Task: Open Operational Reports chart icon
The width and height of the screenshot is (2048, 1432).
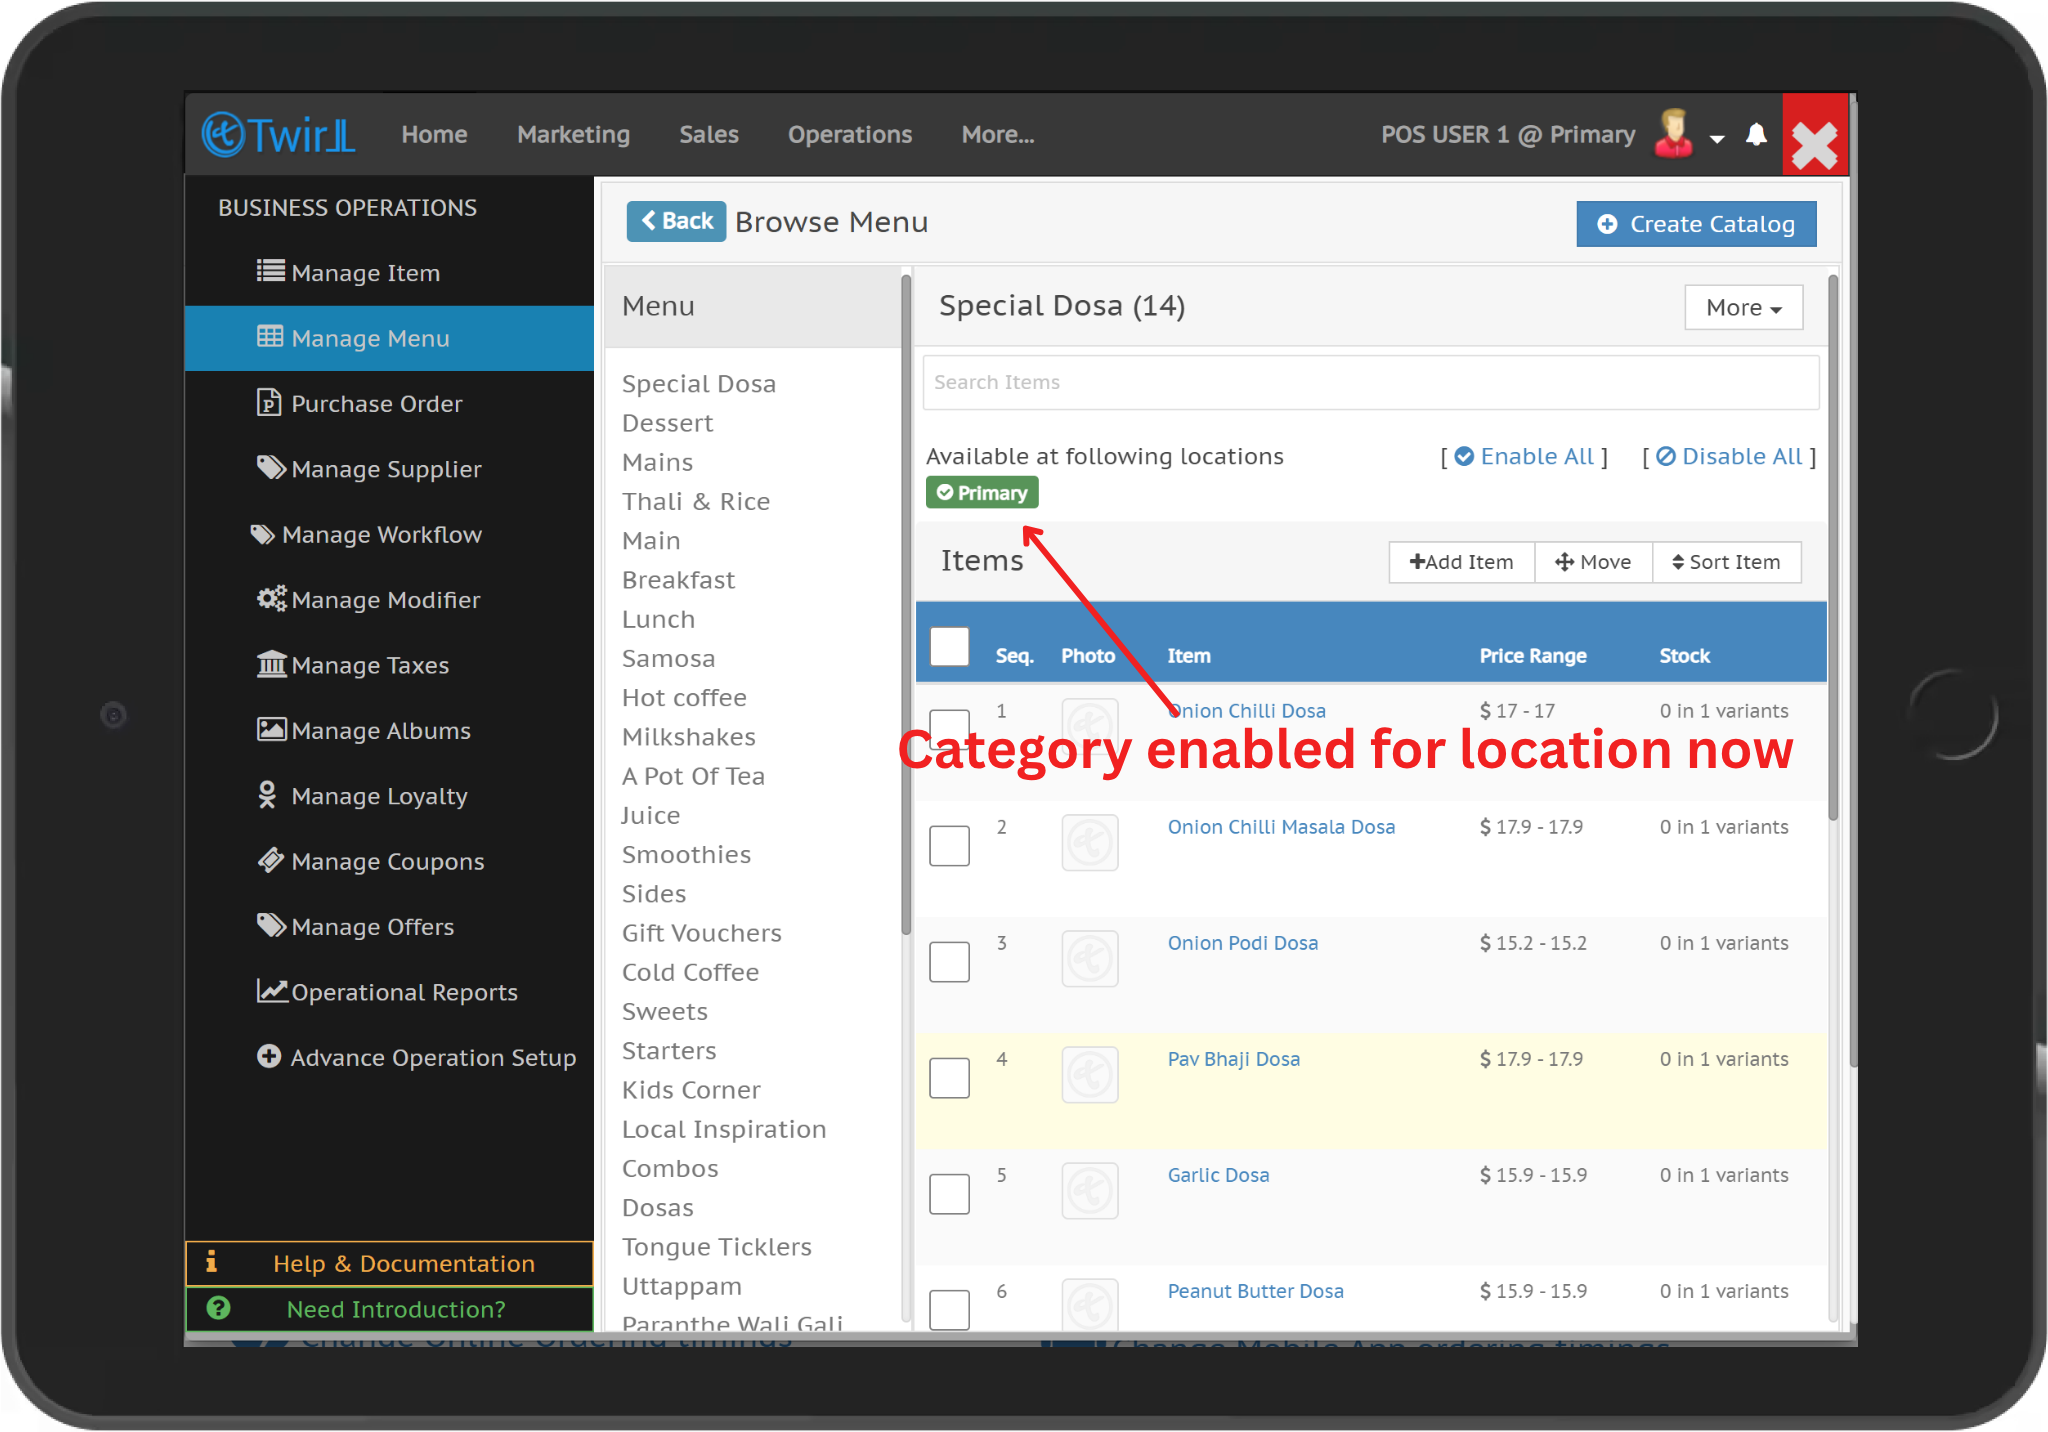Action: click(x=271, y=991)
